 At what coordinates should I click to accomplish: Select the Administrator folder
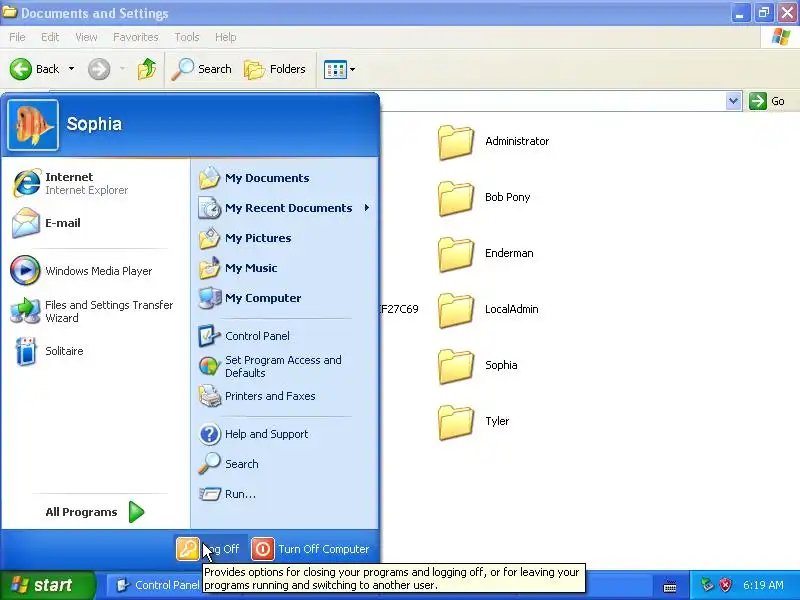494,142
